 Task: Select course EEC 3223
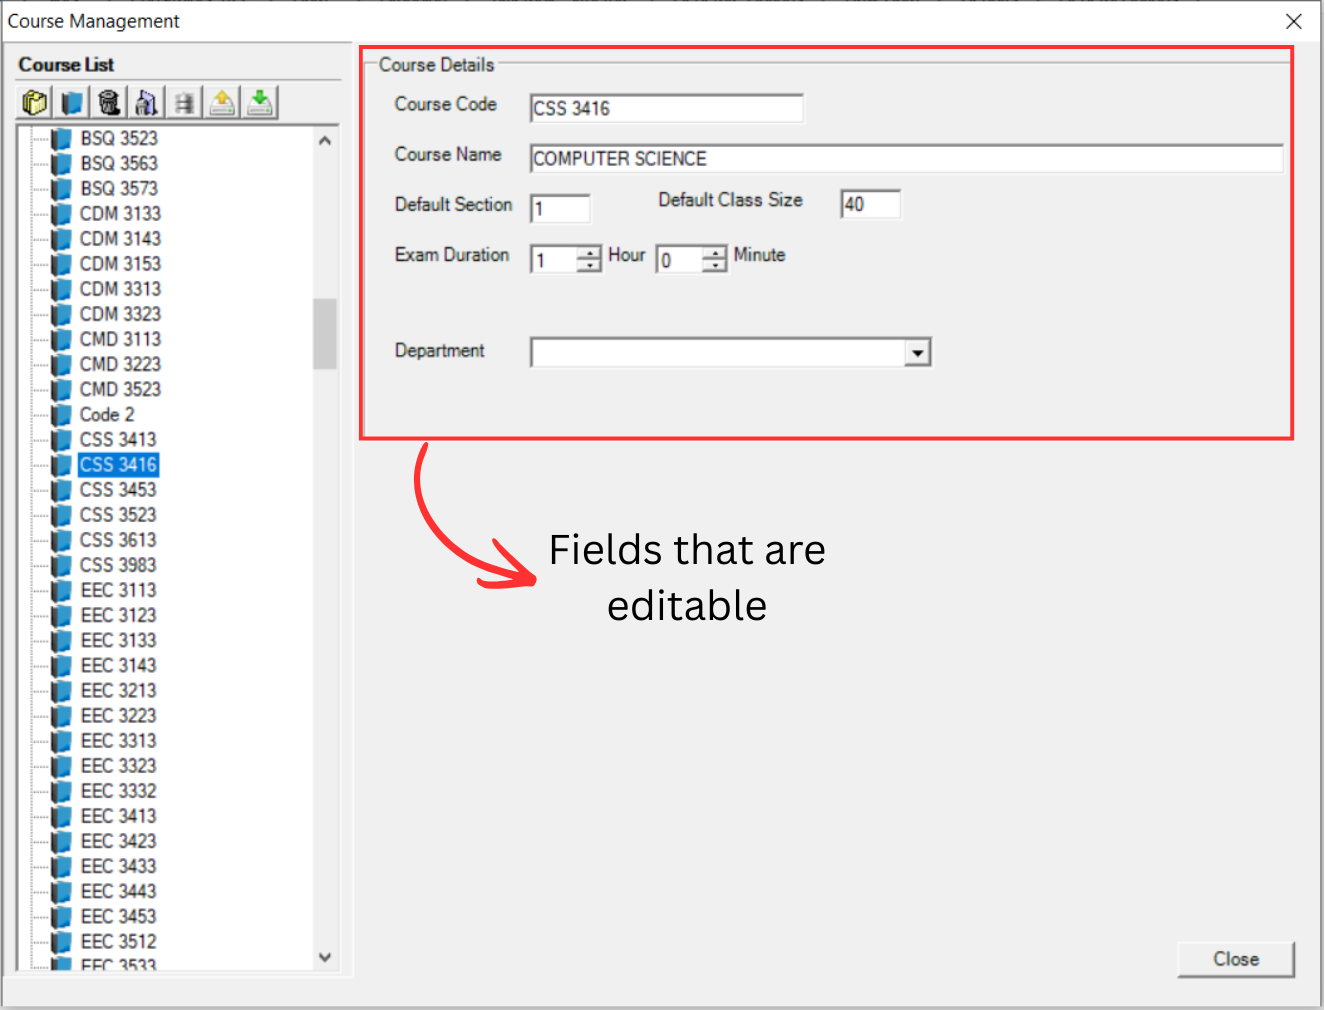point(118,715)
